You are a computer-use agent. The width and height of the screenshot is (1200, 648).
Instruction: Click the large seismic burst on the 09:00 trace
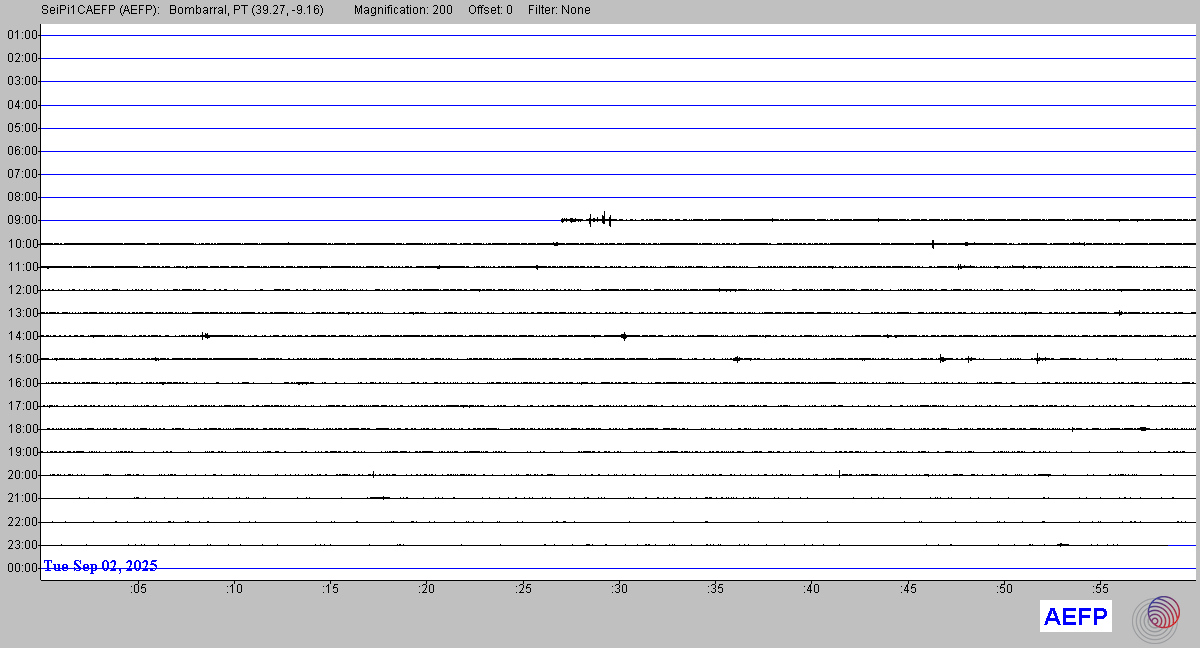[x=603, y=219]
